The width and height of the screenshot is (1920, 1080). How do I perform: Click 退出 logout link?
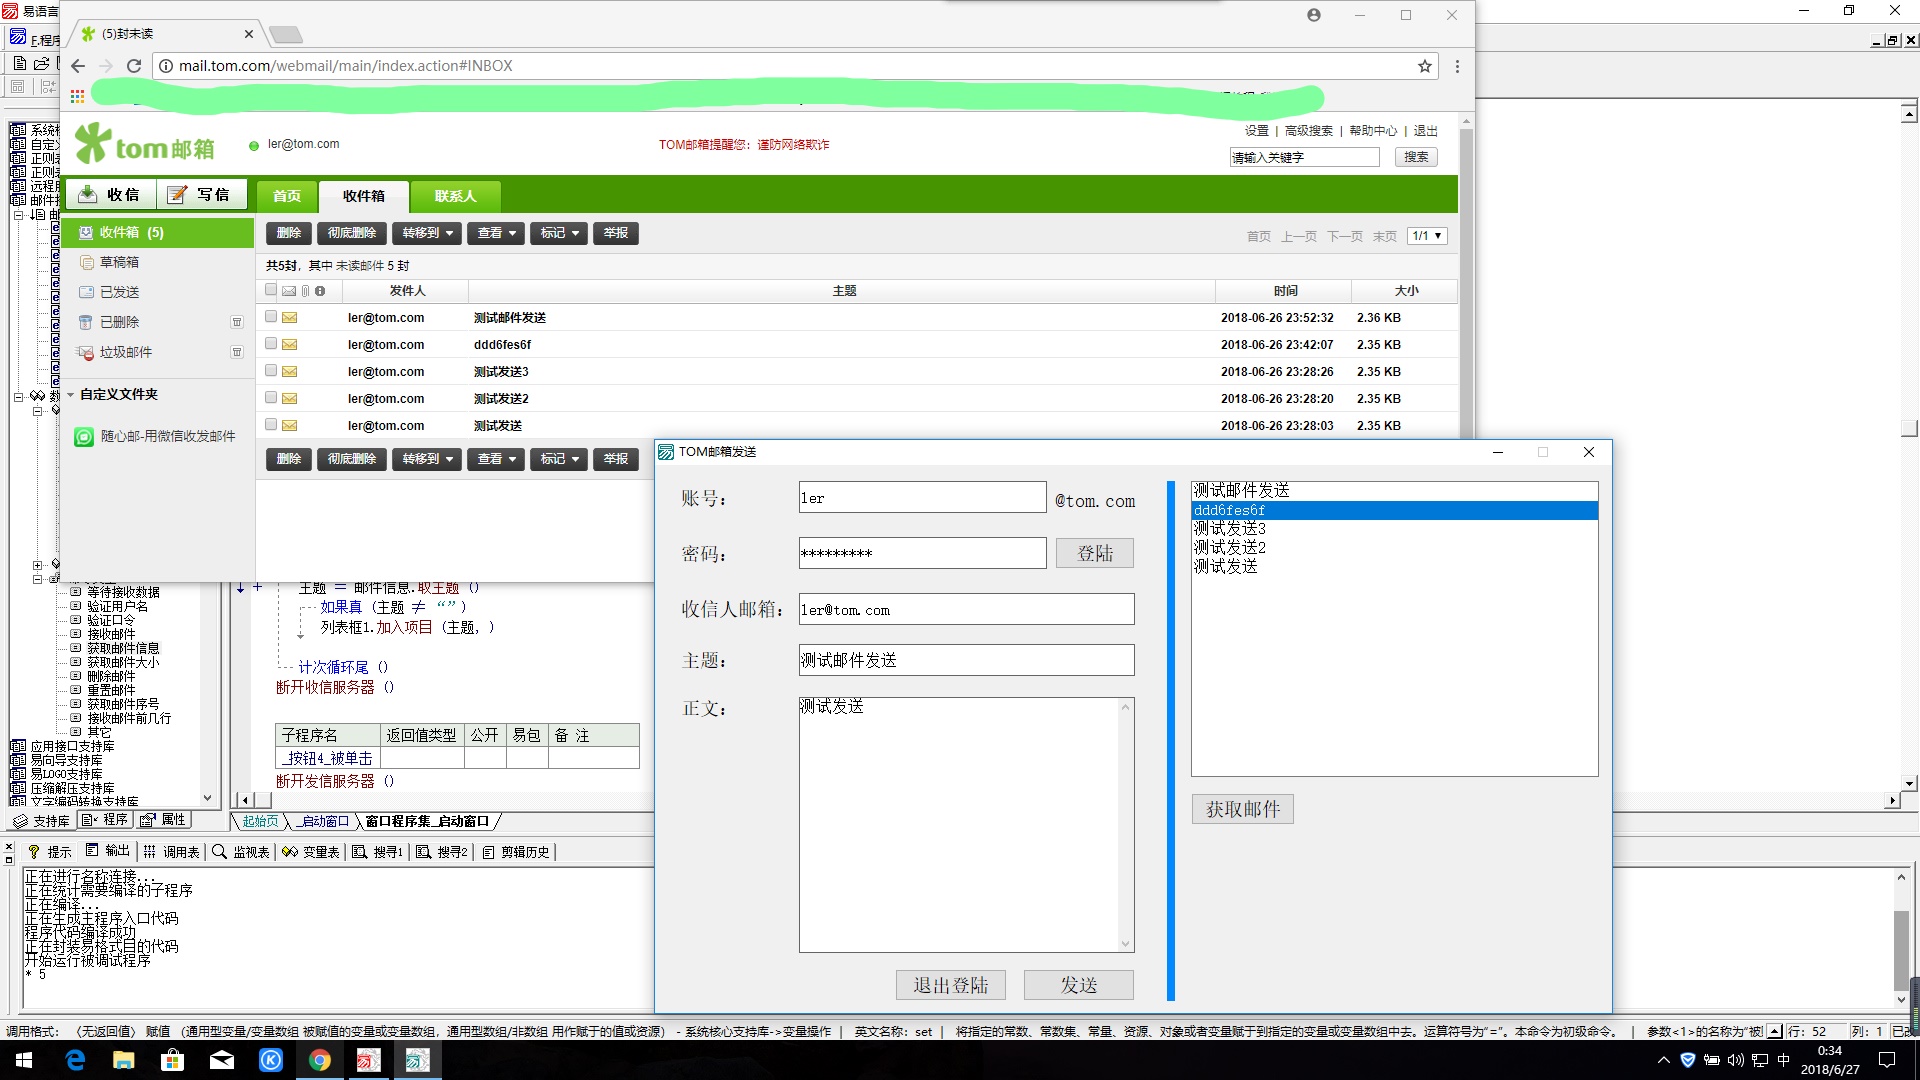(1425, 131)
